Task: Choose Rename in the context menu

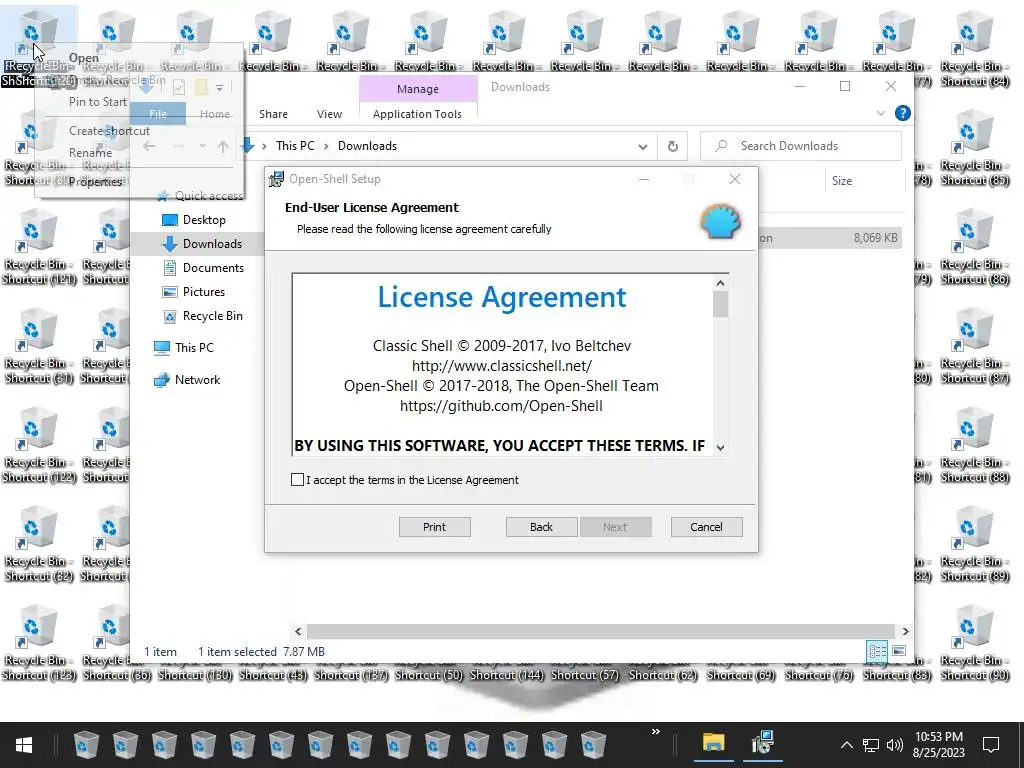Action: [91, 153]
